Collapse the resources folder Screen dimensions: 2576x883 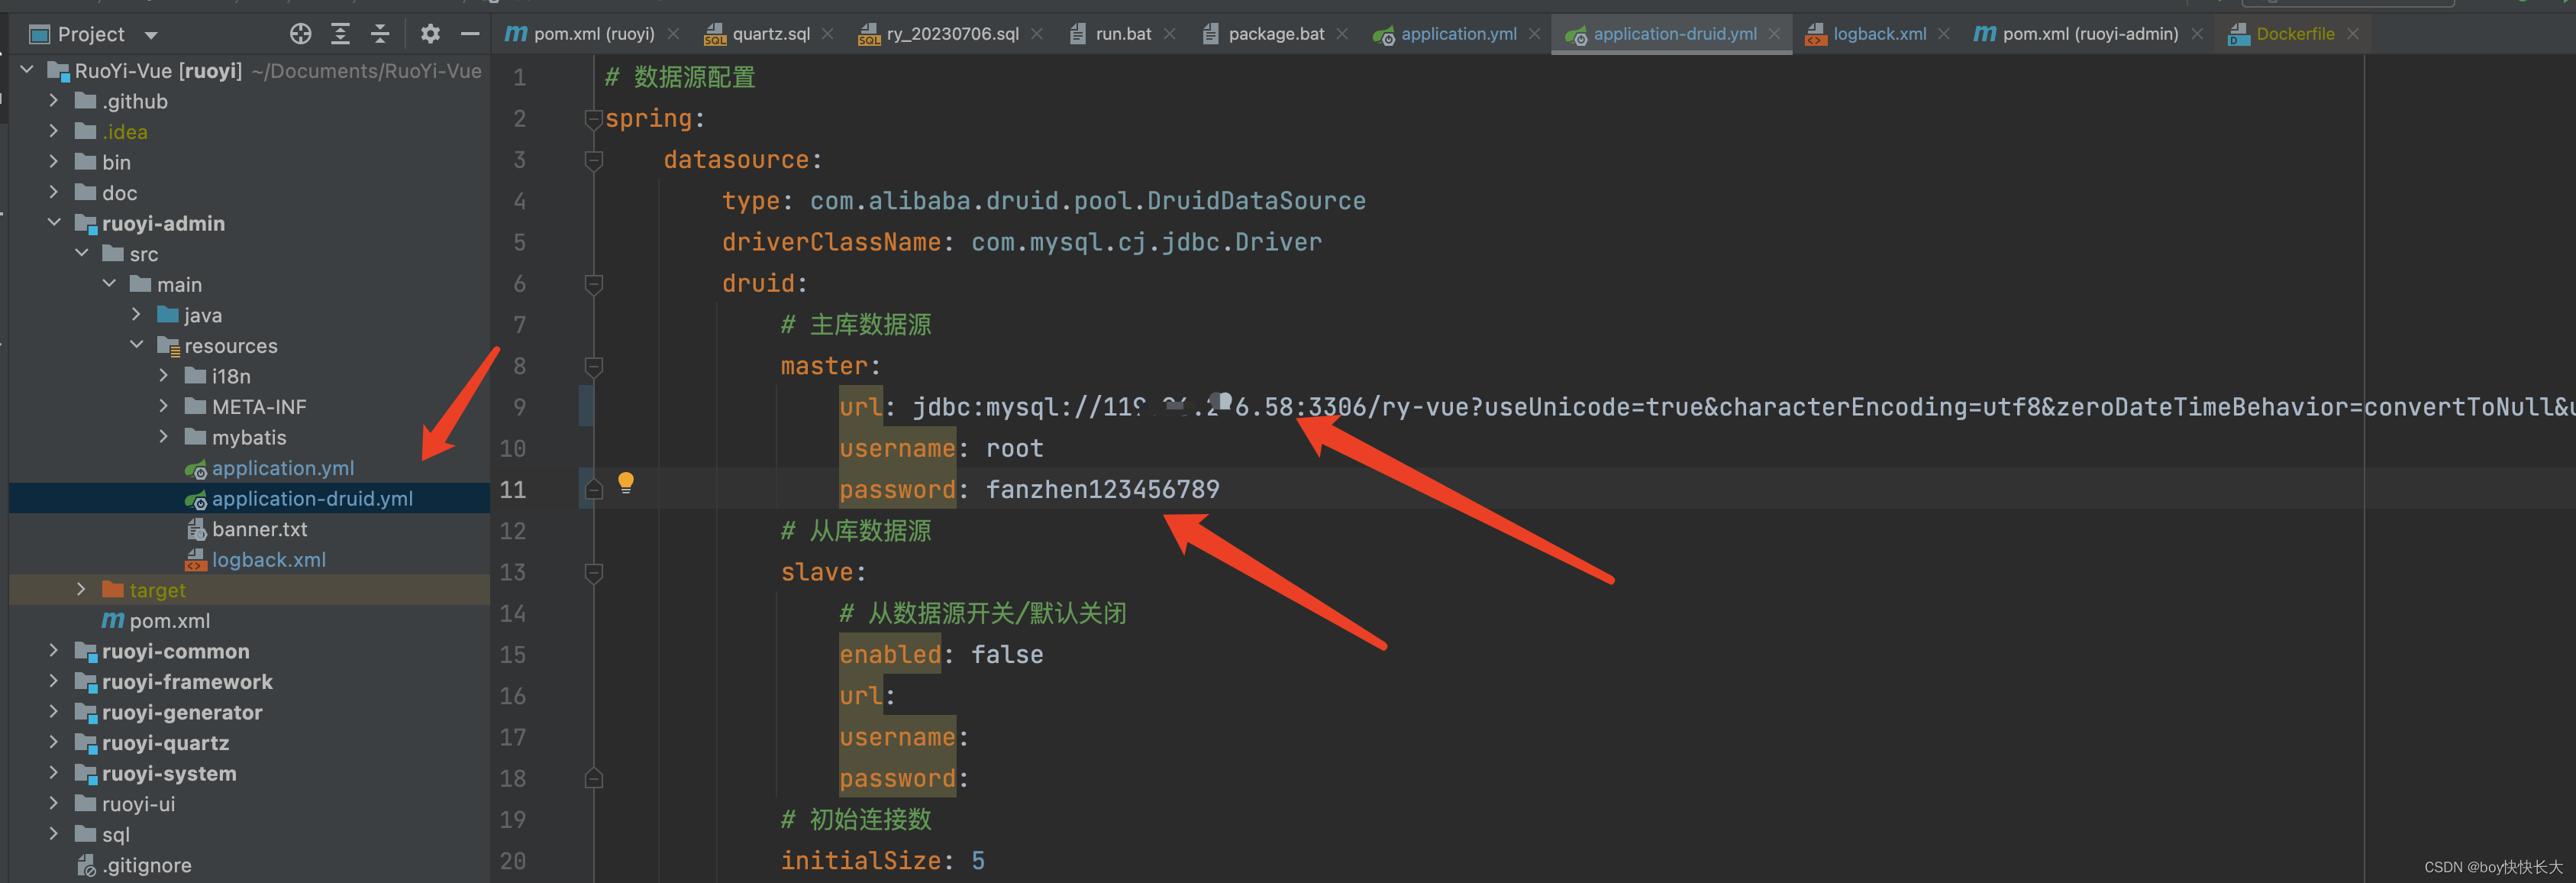pyautogui.click(x=137, y=345)
